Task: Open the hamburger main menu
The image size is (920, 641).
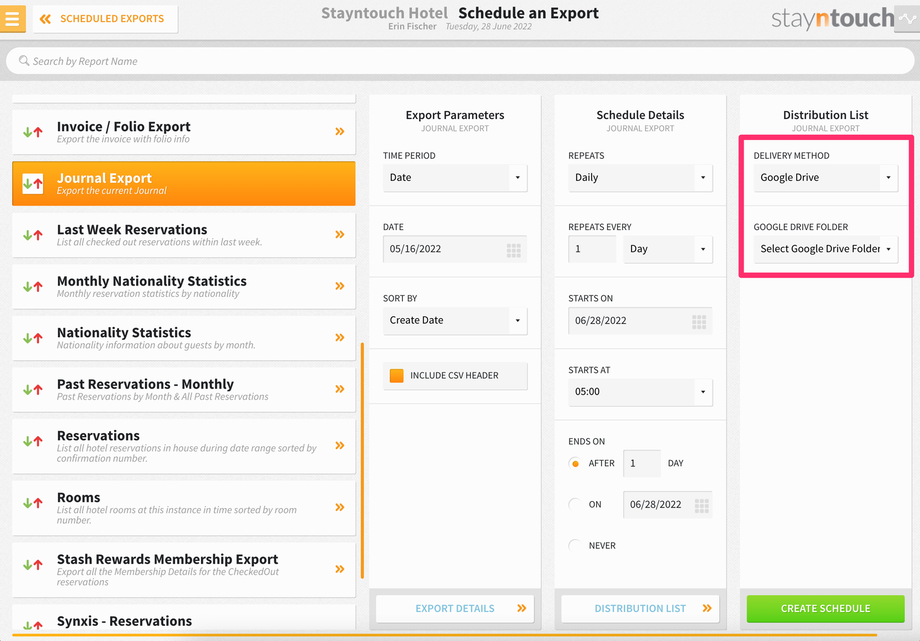Action: point(12,19)
